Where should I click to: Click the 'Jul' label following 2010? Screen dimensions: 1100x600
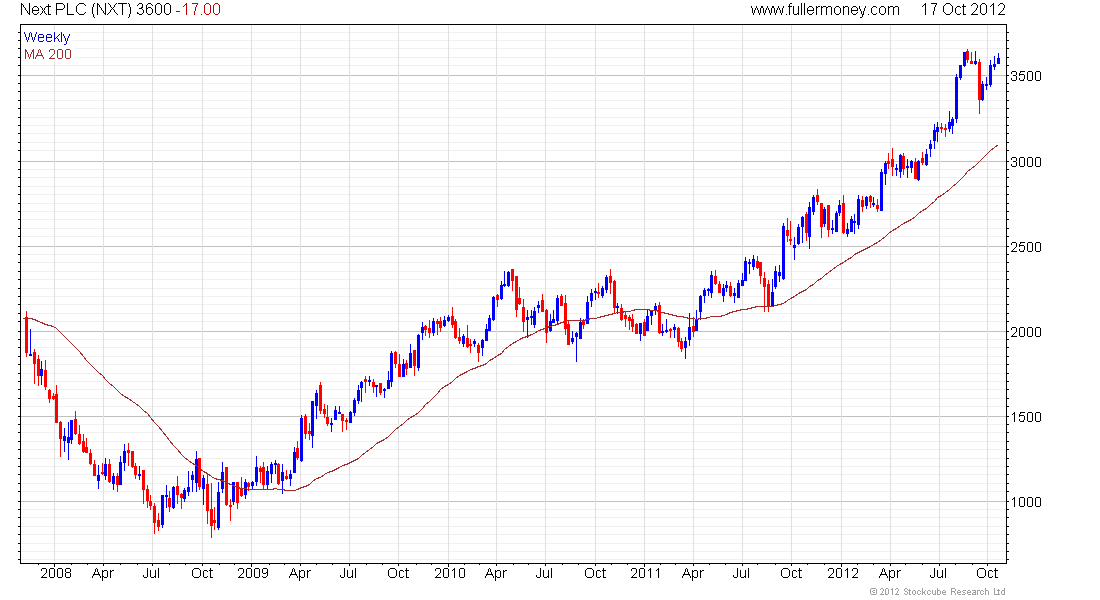pos(544,573)
